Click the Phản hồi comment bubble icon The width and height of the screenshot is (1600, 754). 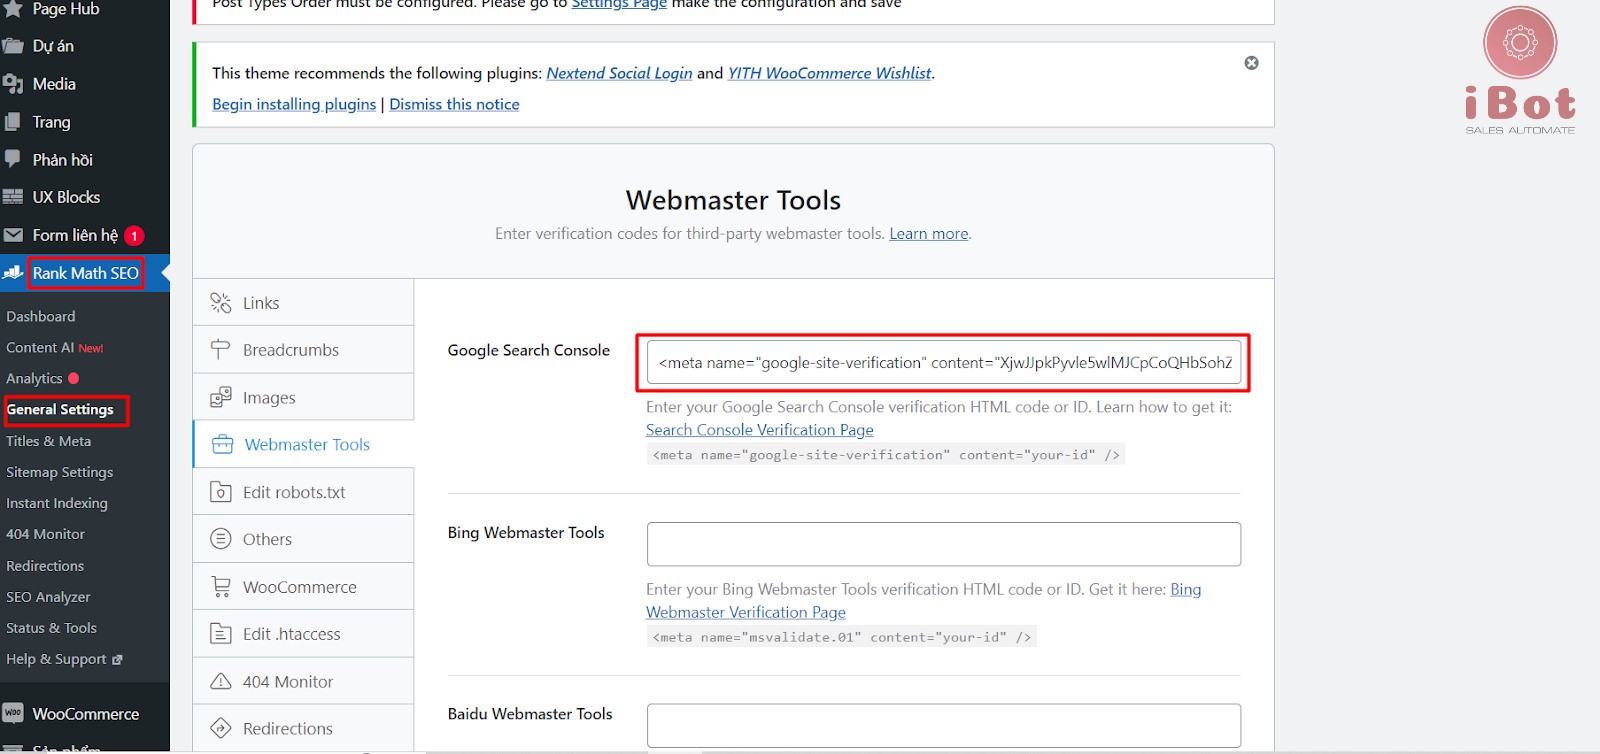13,159
